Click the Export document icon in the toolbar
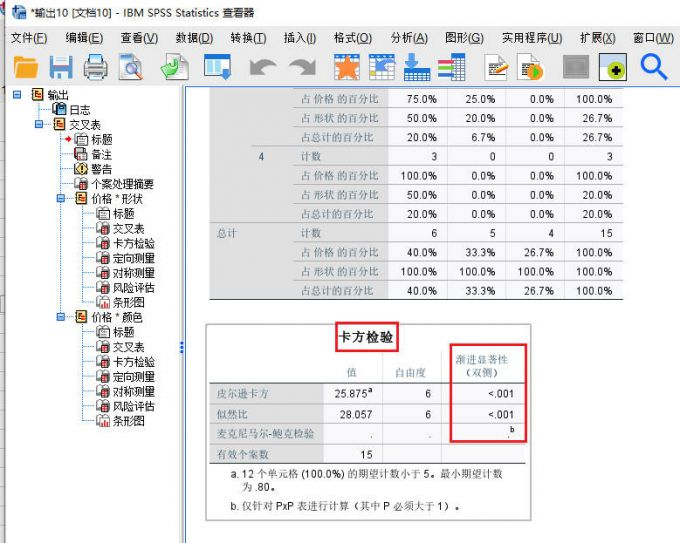This screenshot has width=680, height=543. pyautogui.click(x=175, y=68)
